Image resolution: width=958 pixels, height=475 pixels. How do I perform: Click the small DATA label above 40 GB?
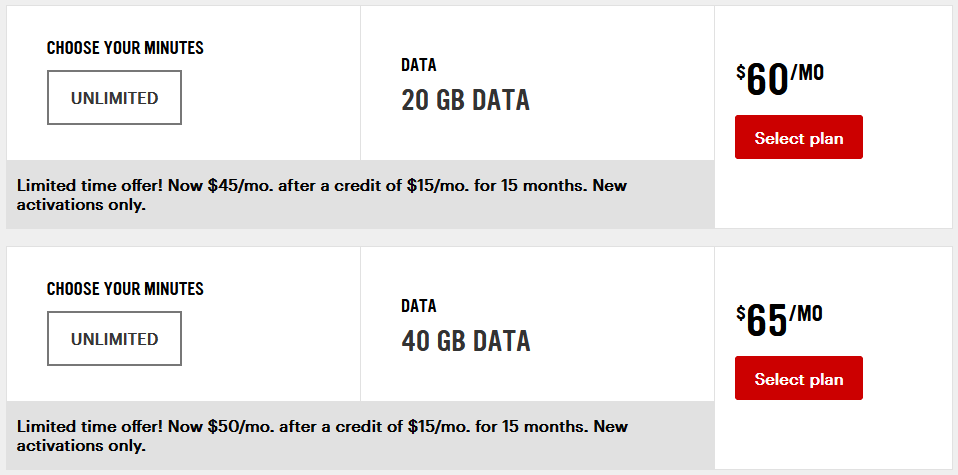coord(419,307)
